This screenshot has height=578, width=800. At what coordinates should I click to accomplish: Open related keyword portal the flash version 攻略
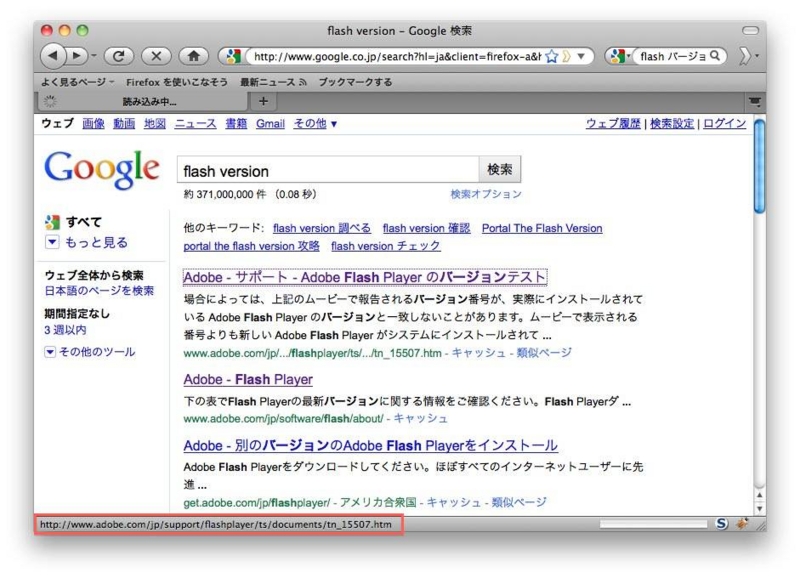tap(252, 246)
